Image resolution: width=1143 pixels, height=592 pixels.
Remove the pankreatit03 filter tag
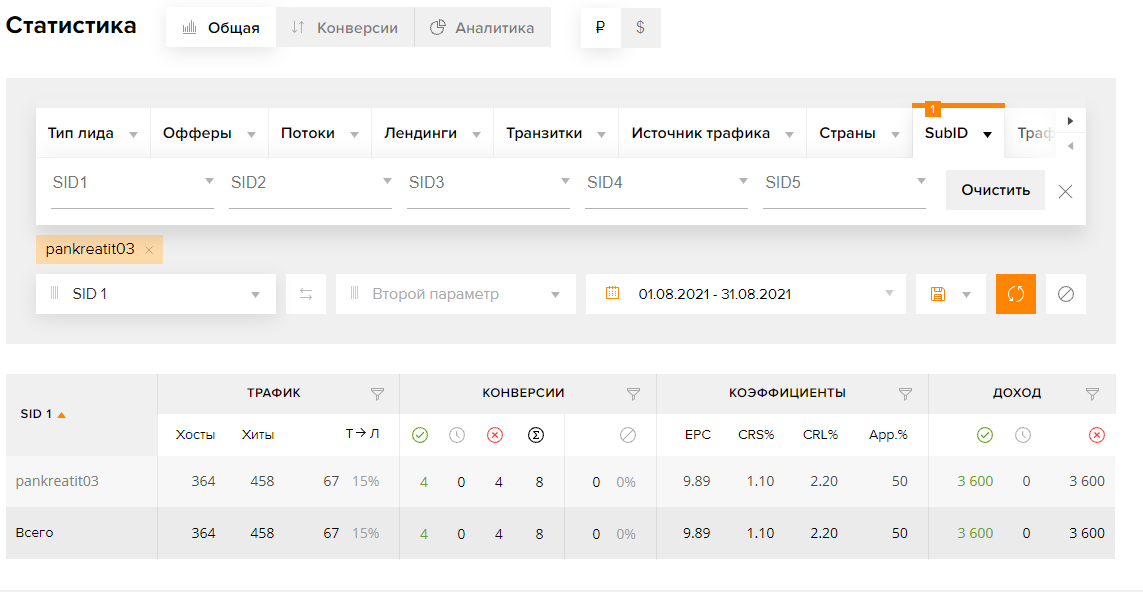[x=149, y=250]
